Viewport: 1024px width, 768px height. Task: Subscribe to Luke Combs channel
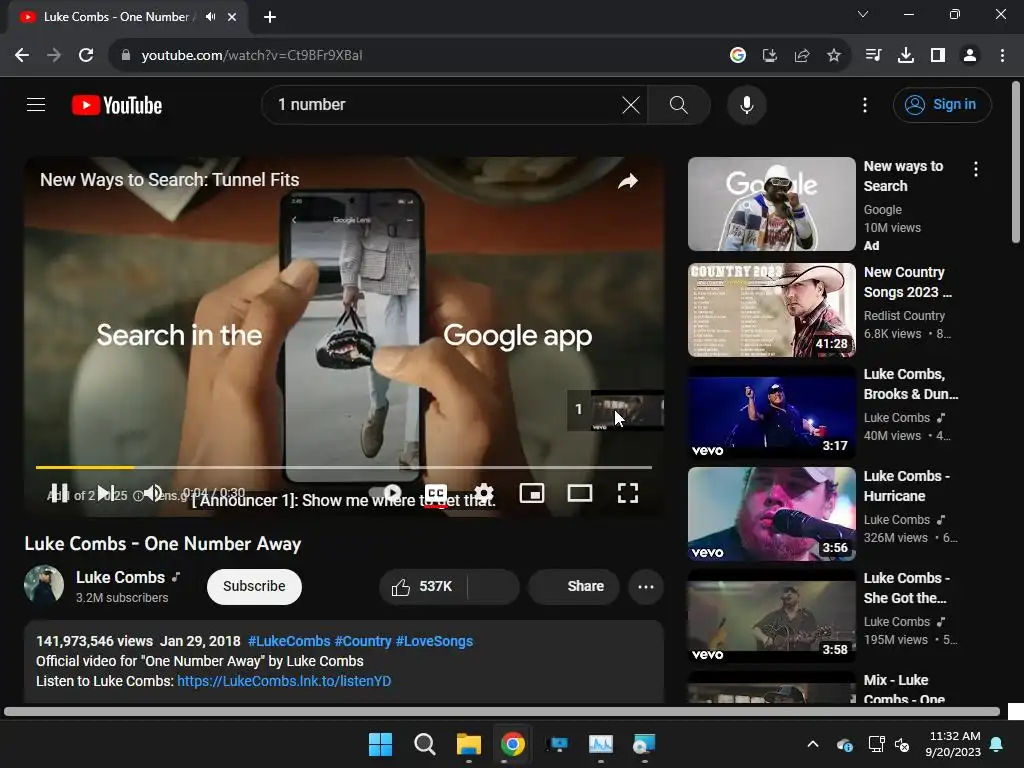point(254,586)
